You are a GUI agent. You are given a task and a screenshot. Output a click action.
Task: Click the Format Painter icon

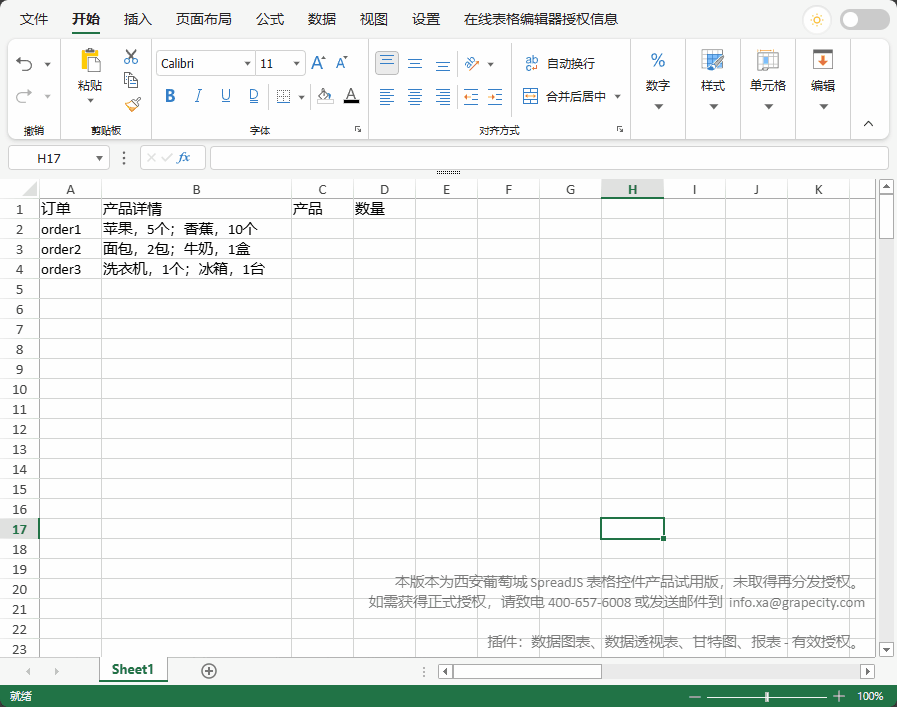(x=131, y=103)
